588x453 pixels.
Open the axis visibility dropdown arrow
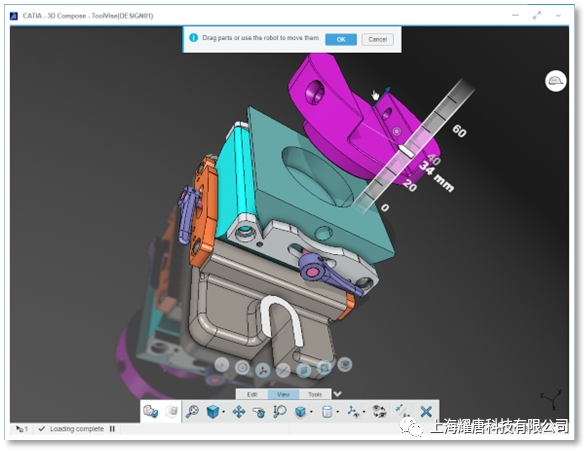point(364,412)
